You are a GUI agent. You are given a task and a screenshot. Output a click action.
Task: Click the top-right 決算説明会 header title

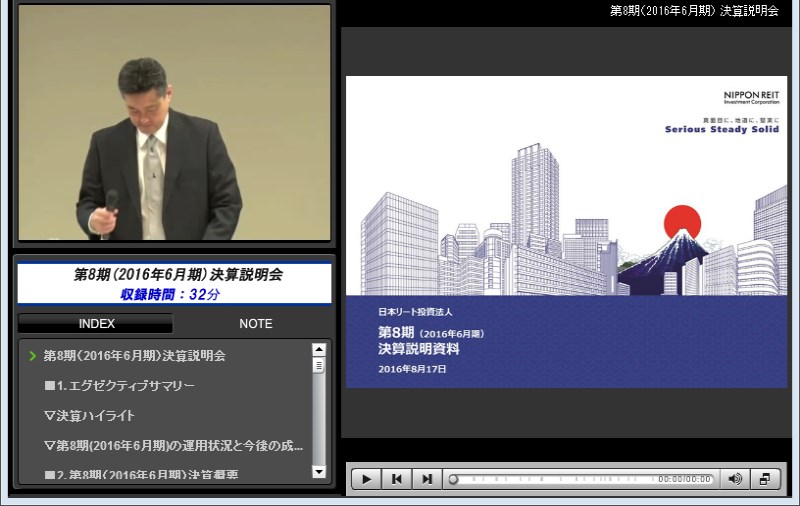(x=694, y=11)
